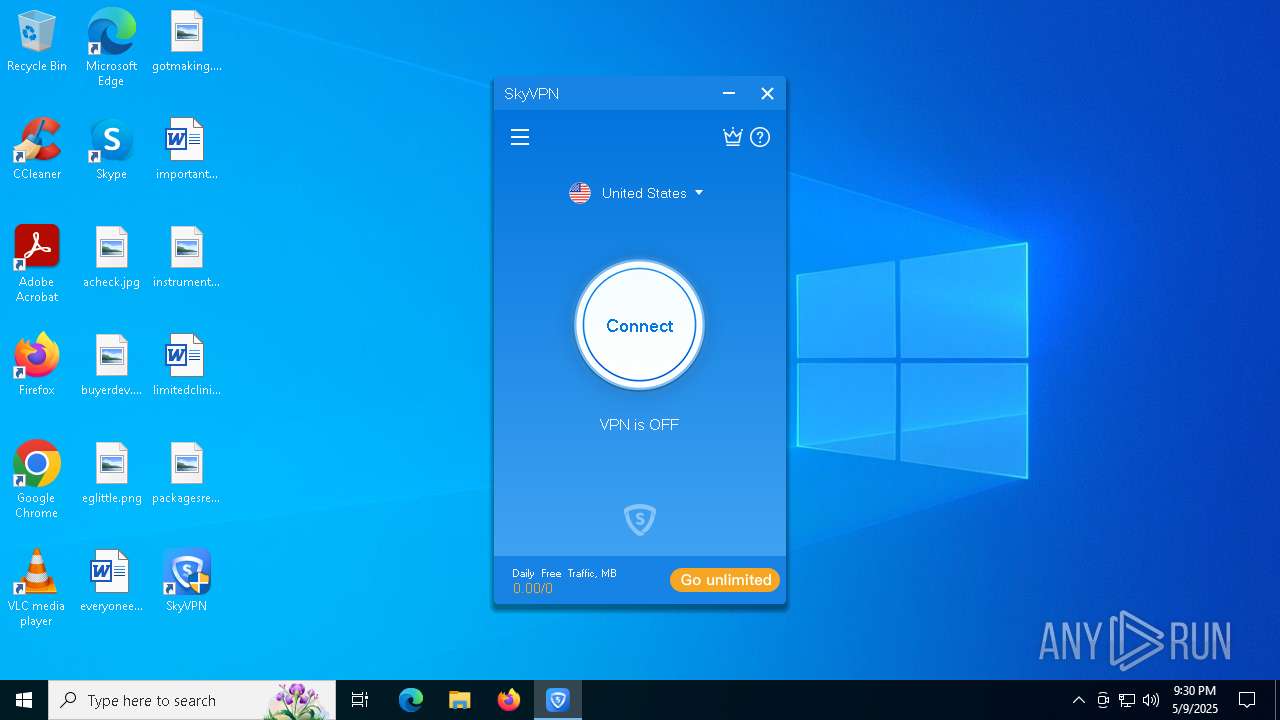Screen dimensions: 1280x720
Task: Select the acheck.jpg file icon
Action: pos(111,258)
